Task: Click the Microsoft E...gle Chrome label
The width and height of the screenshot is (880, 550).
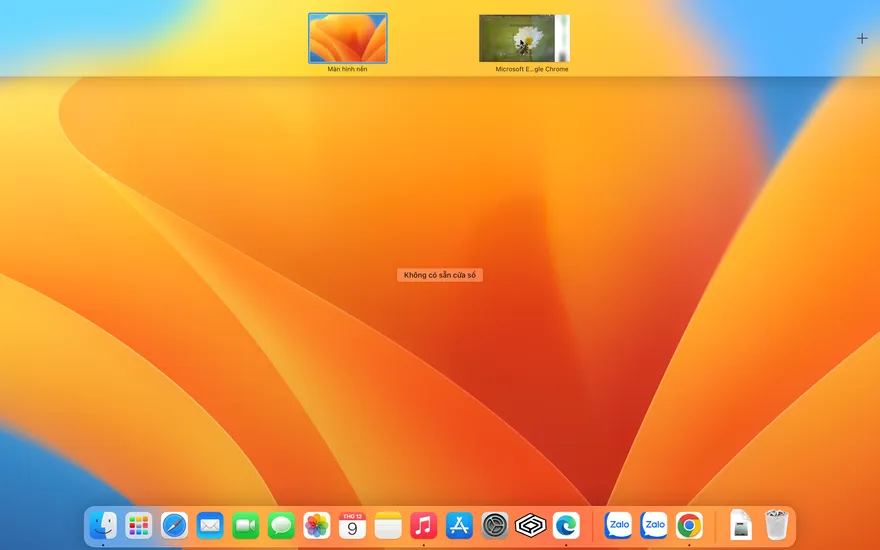Action: (x=531, y=69)
